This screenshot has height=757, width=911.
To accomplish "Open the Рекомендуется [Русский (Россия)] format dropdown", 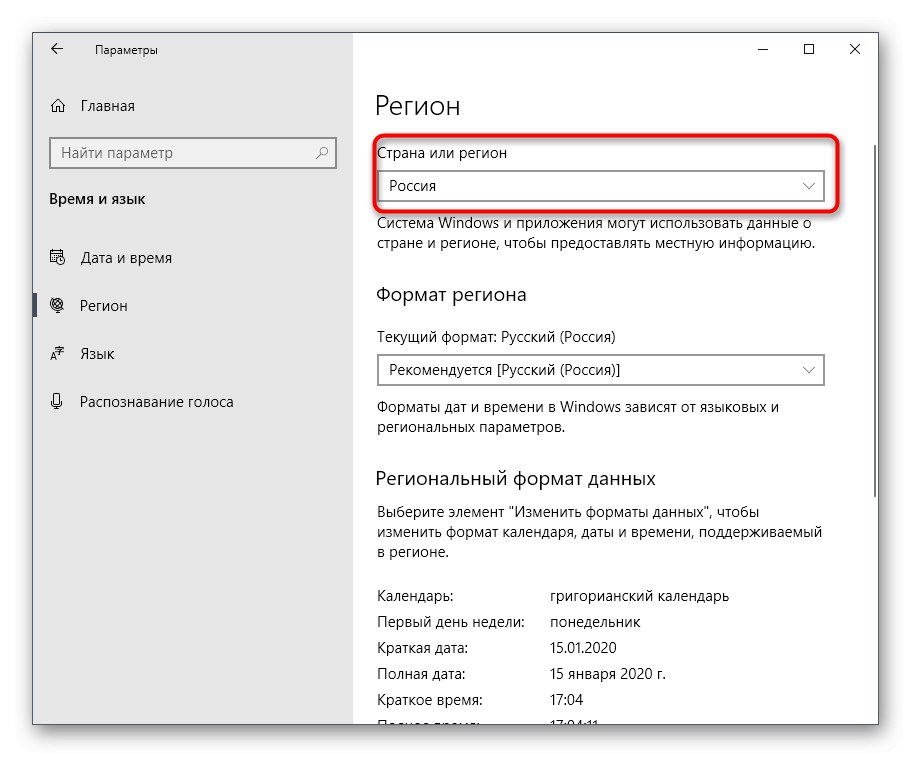I will tap(590, 370).
